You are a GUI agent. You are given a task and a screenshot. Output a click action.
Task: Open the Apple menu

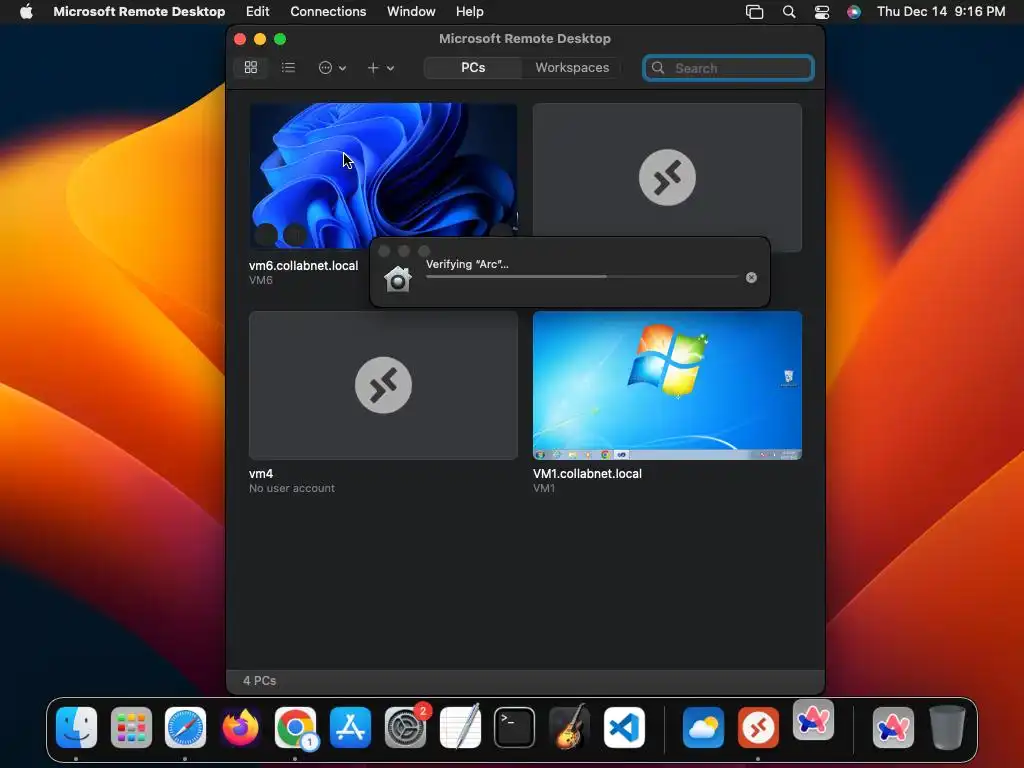[x=25, y=11]
